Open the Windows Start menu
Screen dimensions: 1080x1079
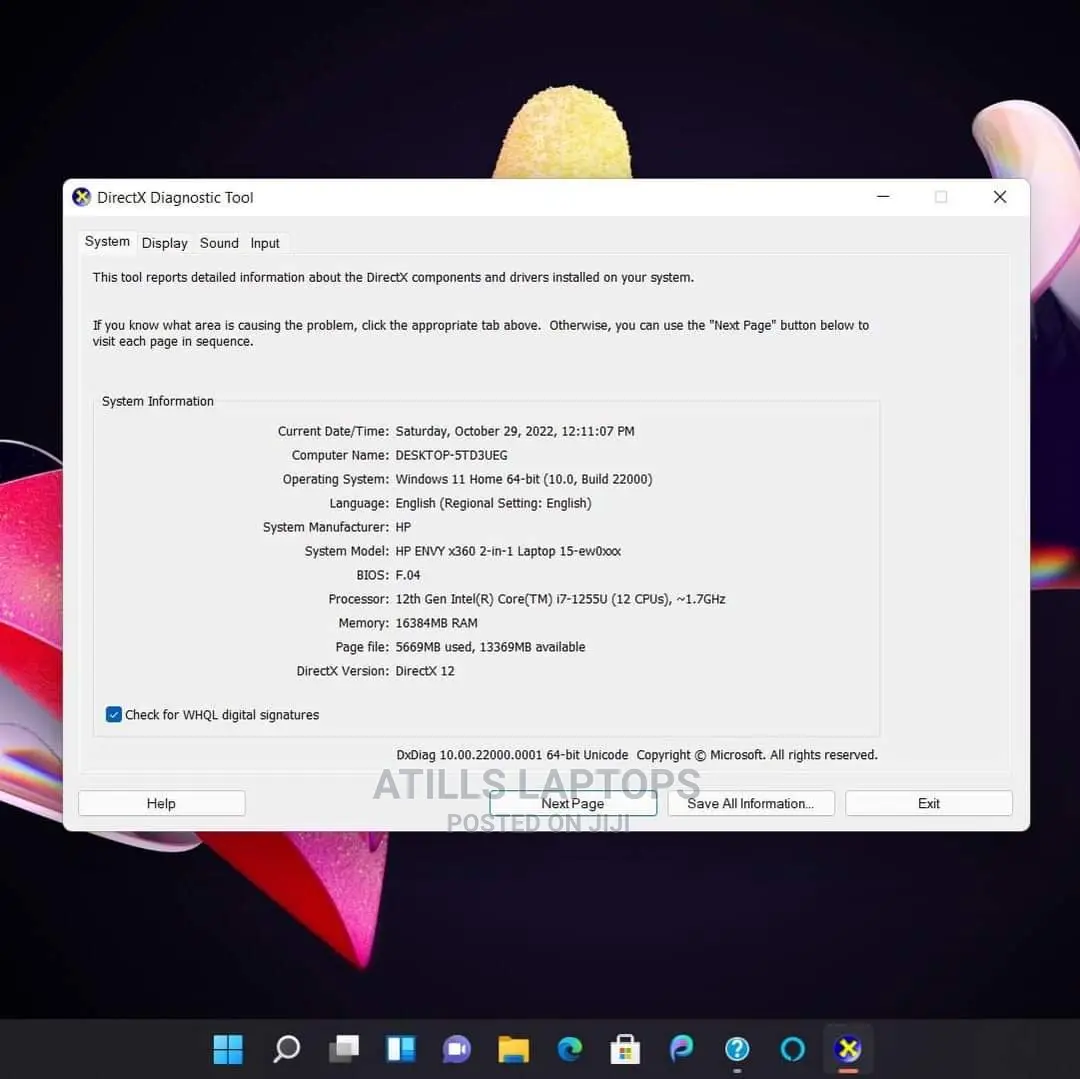(228, 1049)
